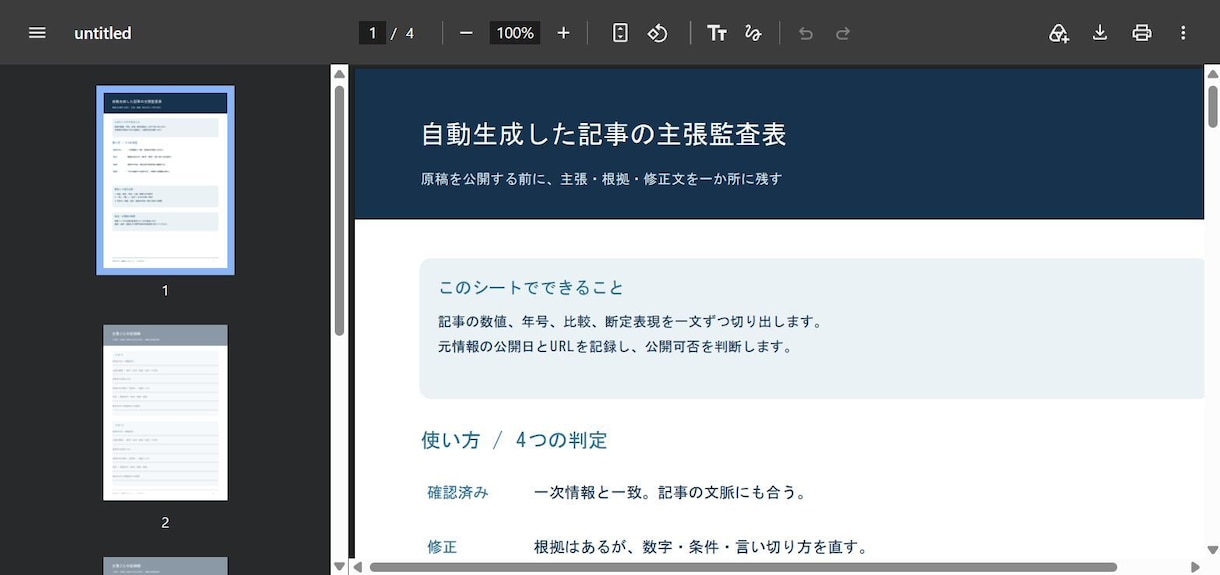Select the draw annotation tool
Image resolution: width=1220 pixels, height=575 pixels.
pyautogui.click(x=753, y=33)
